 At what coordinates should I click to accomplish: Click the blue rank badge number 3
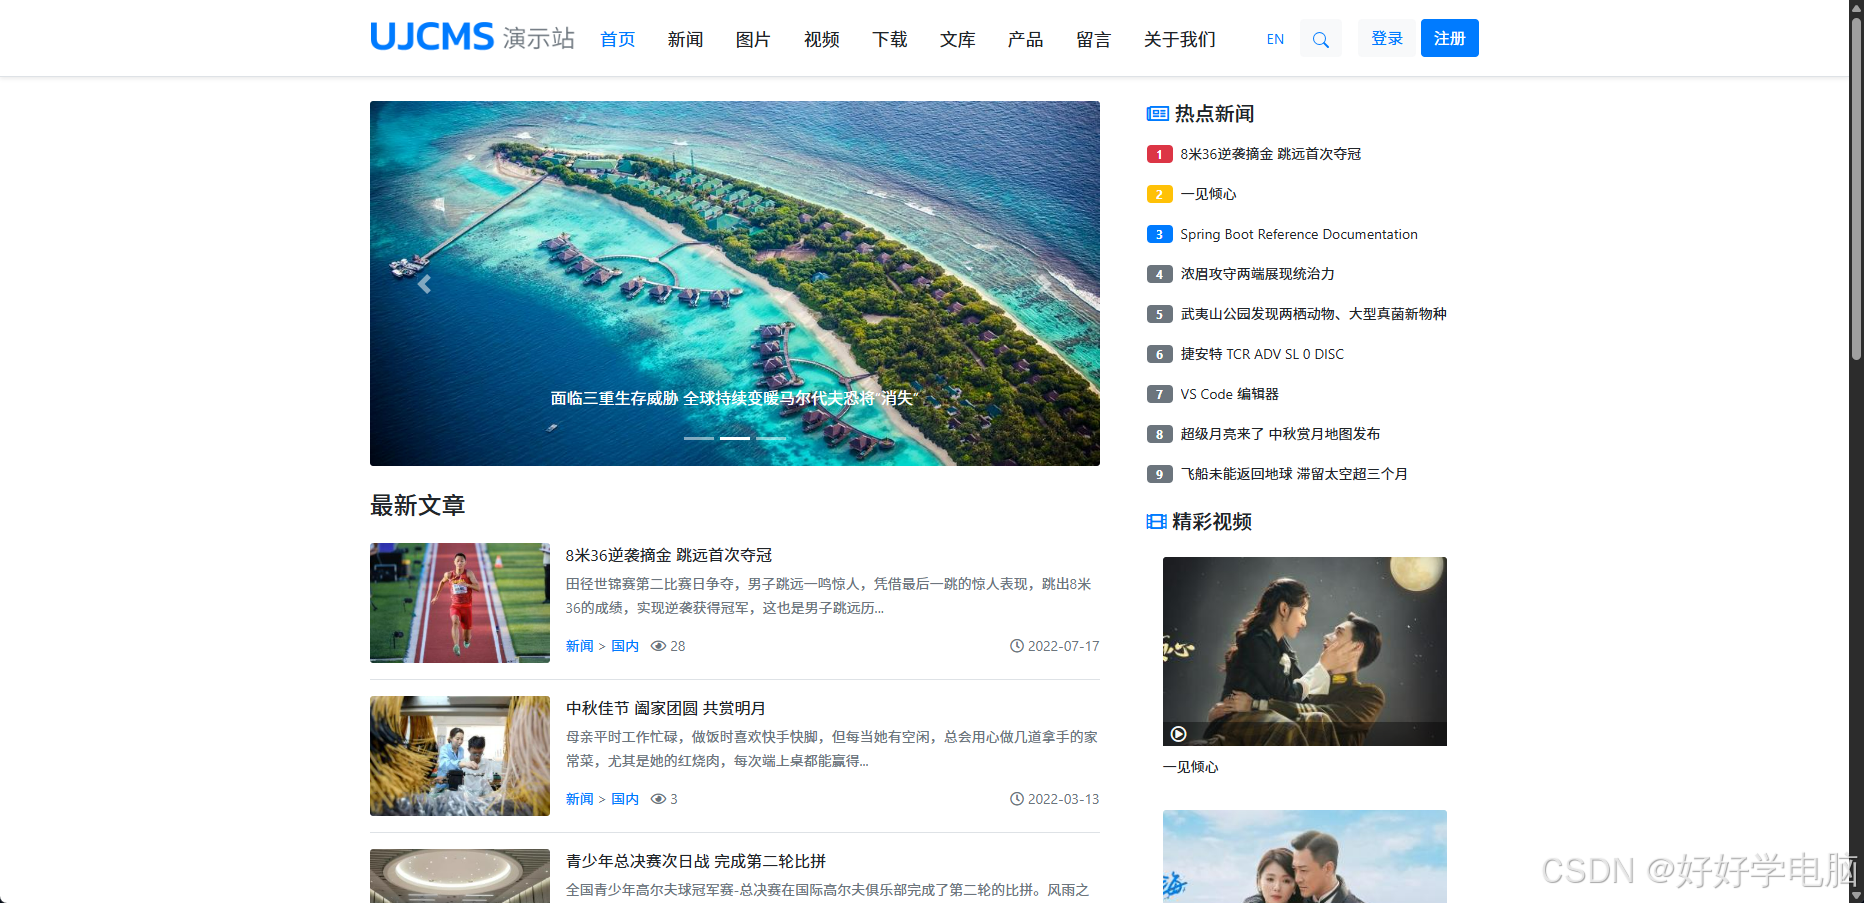coord(1160,234)
